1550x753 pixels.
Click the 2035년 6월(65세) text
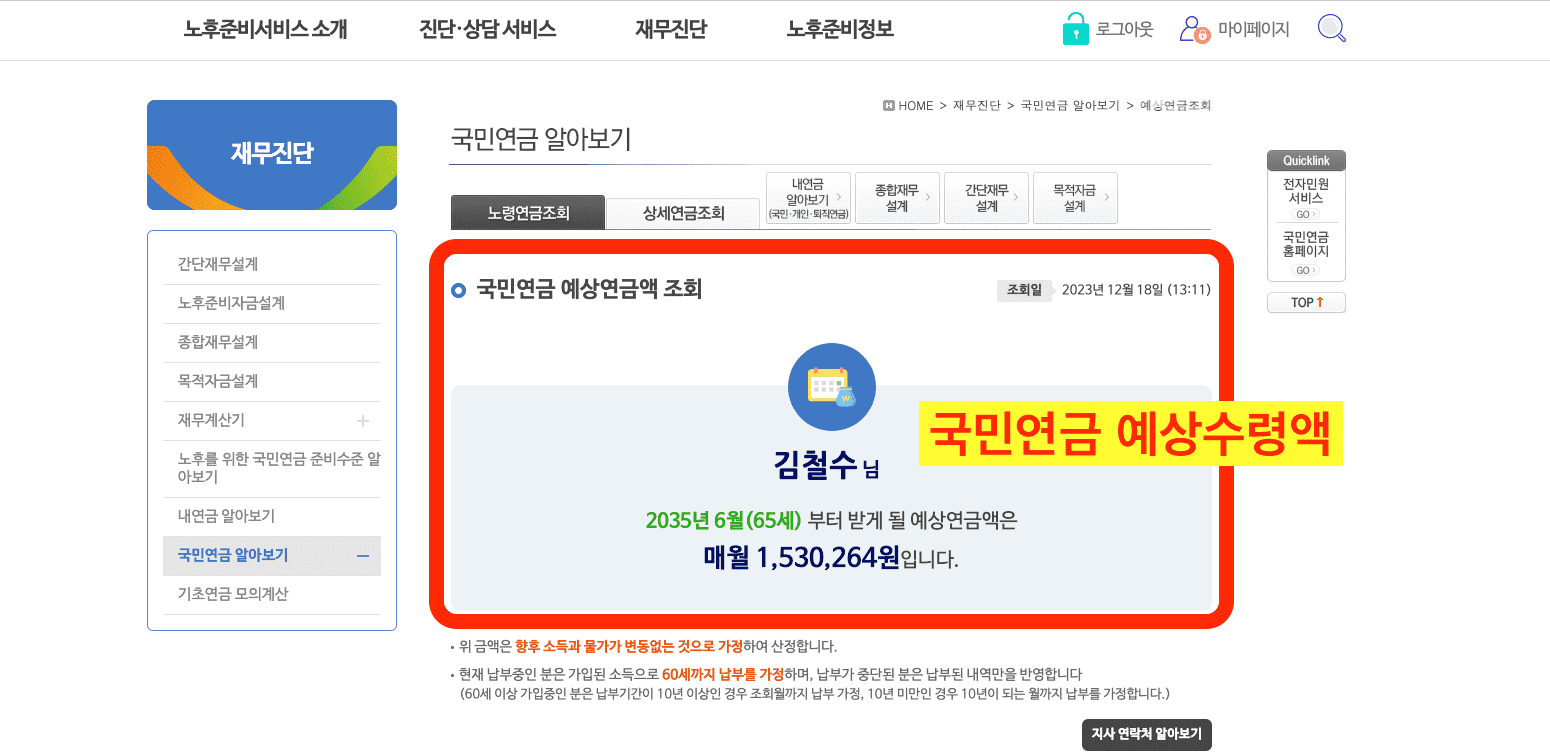click(724, 520)
